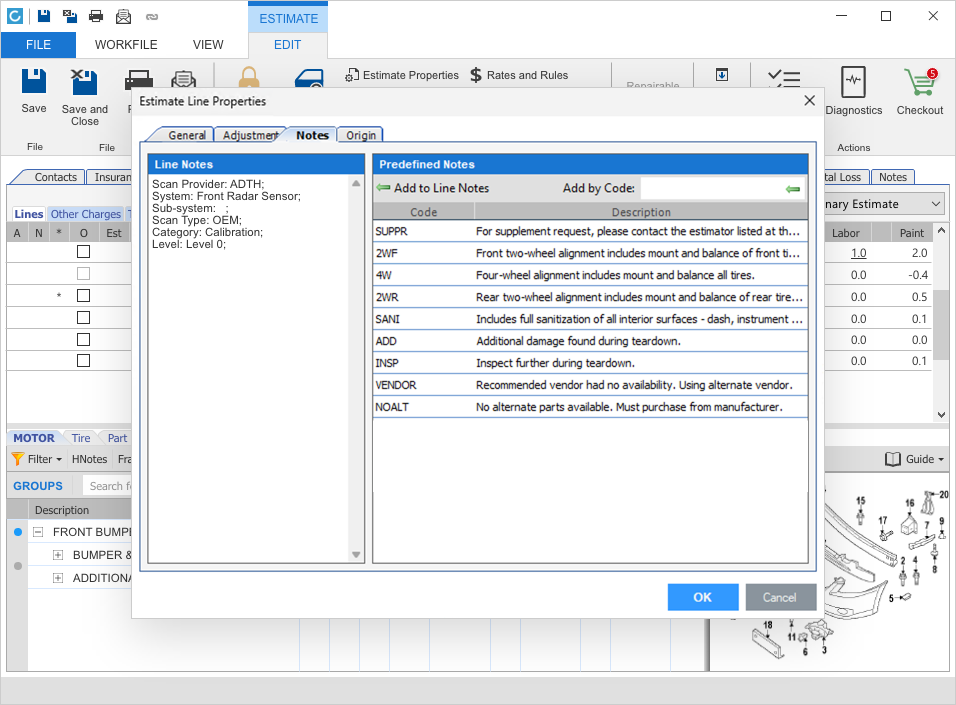Viewport: 956px width, 705px height.
Task: Click the blue vehicle icon in ribbon
Action: pyautogui.click(x=309, y=79)
